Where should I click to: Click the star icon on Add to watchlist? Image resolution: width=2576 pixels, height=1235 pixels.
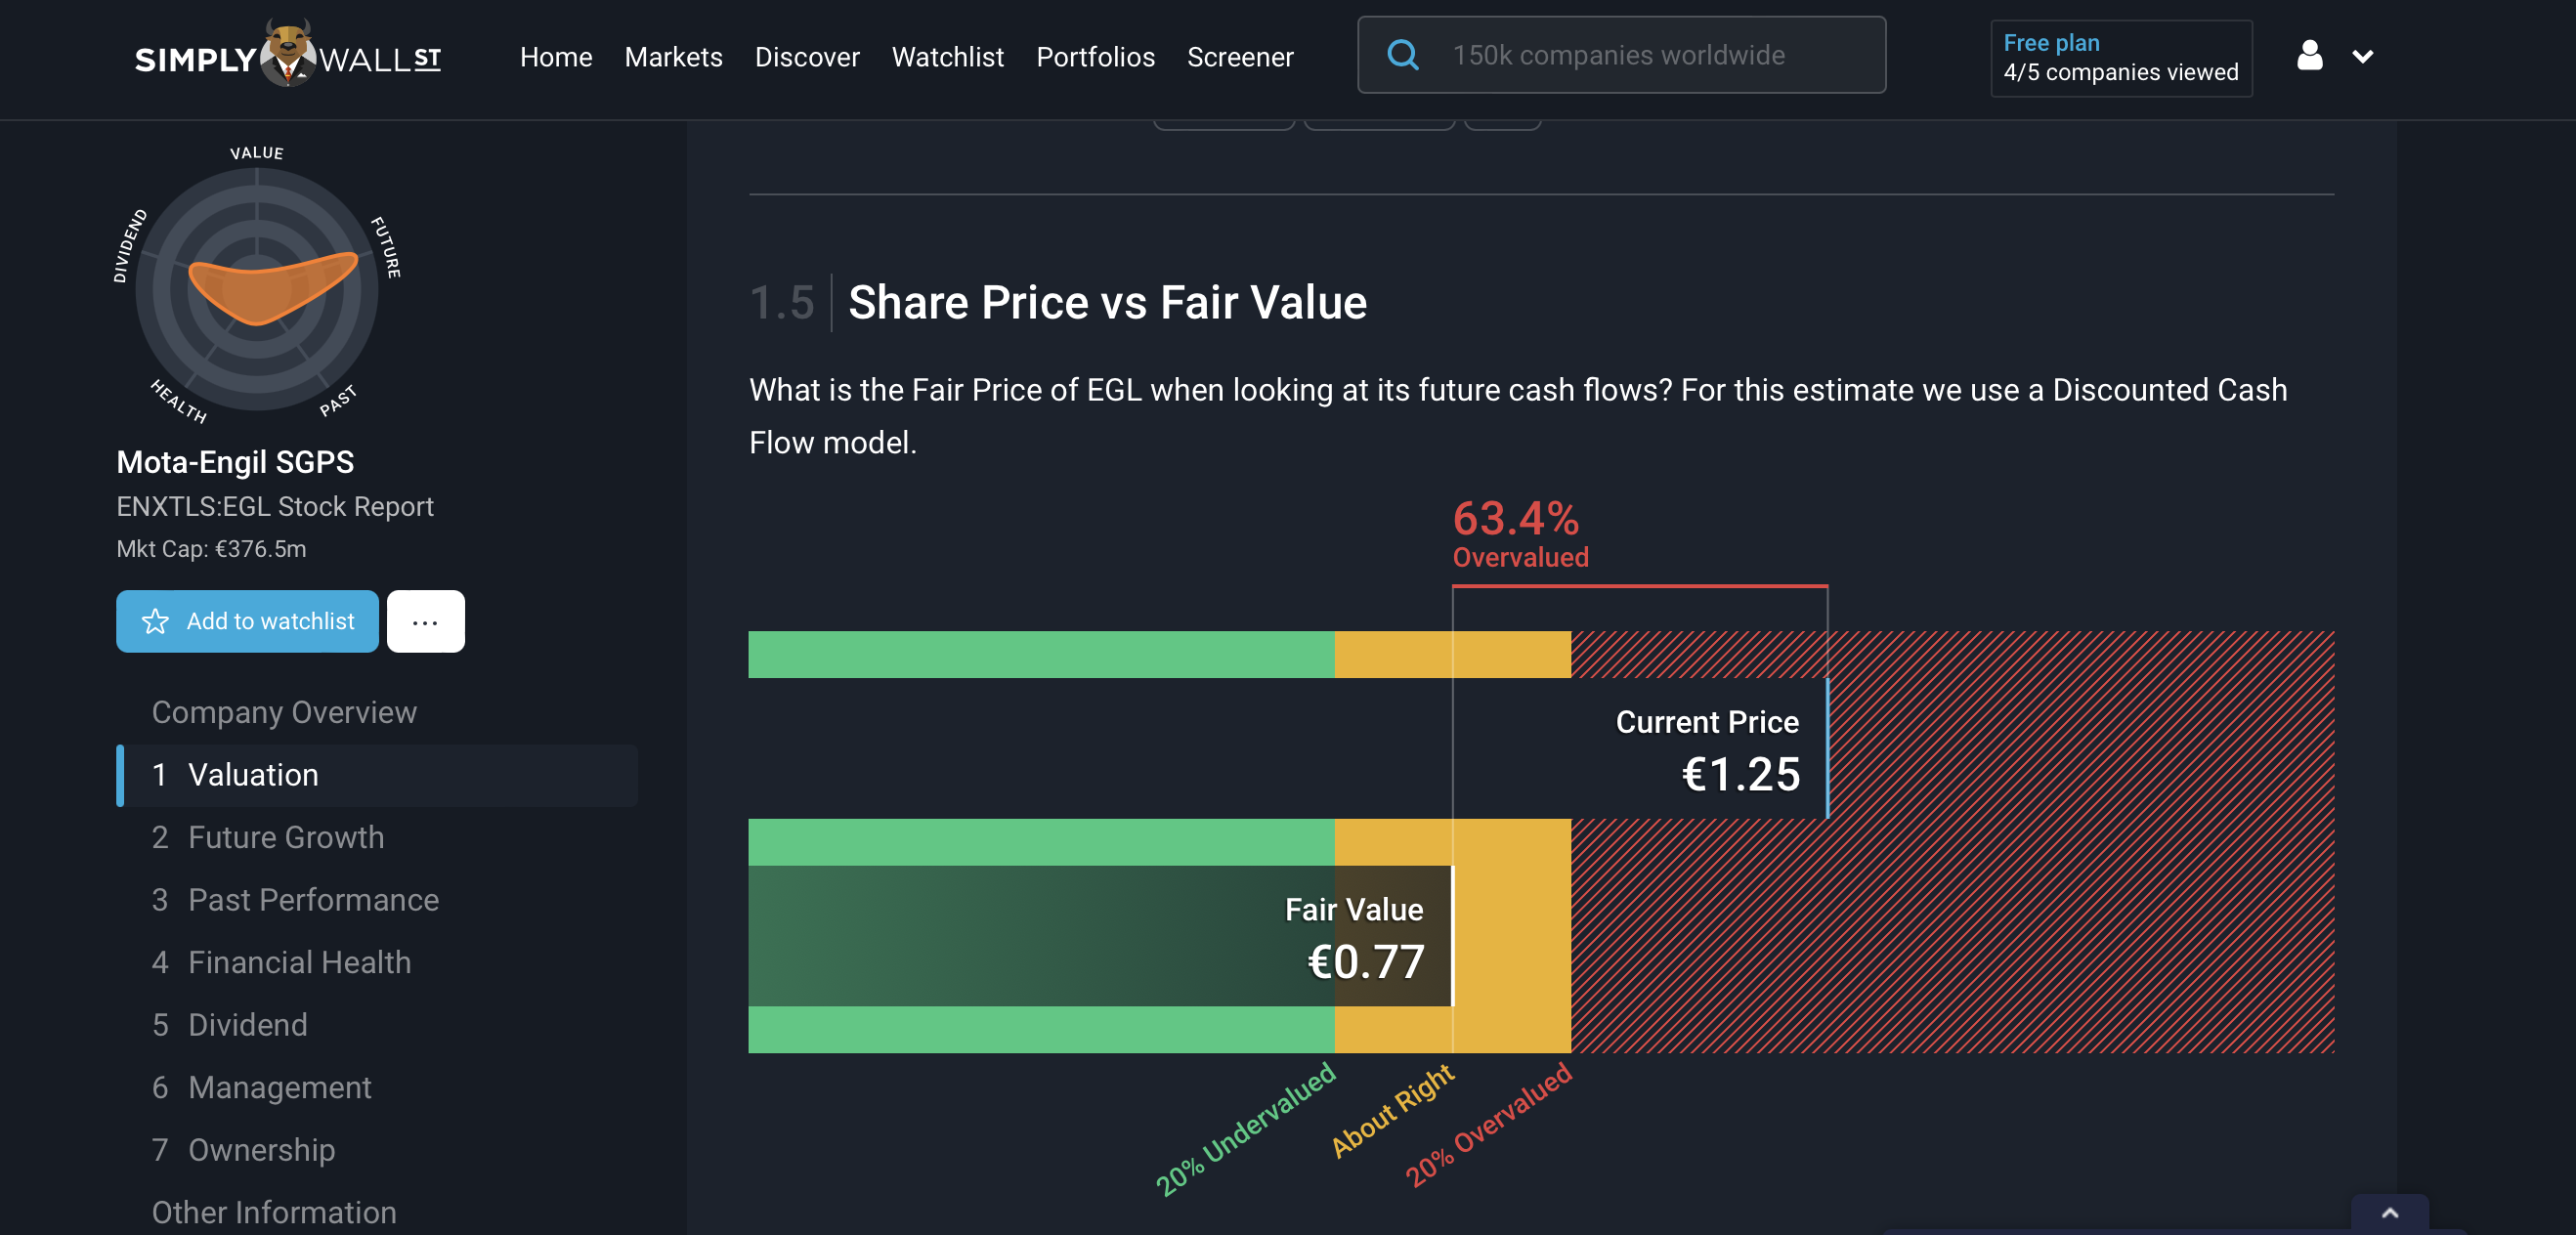[156, 621]
